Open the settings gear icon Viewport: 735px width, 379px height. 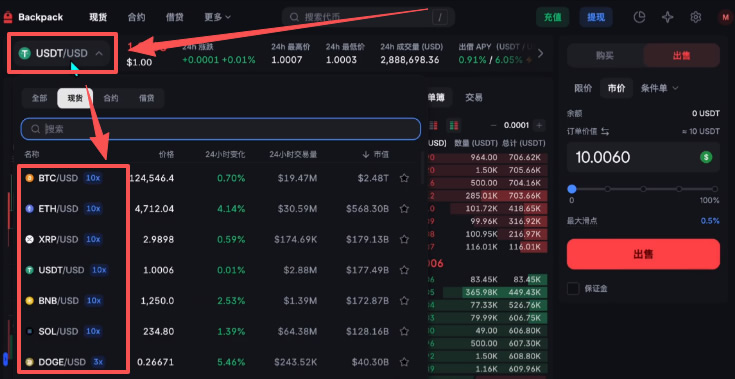pyautogui.click(x=696, y=17)
